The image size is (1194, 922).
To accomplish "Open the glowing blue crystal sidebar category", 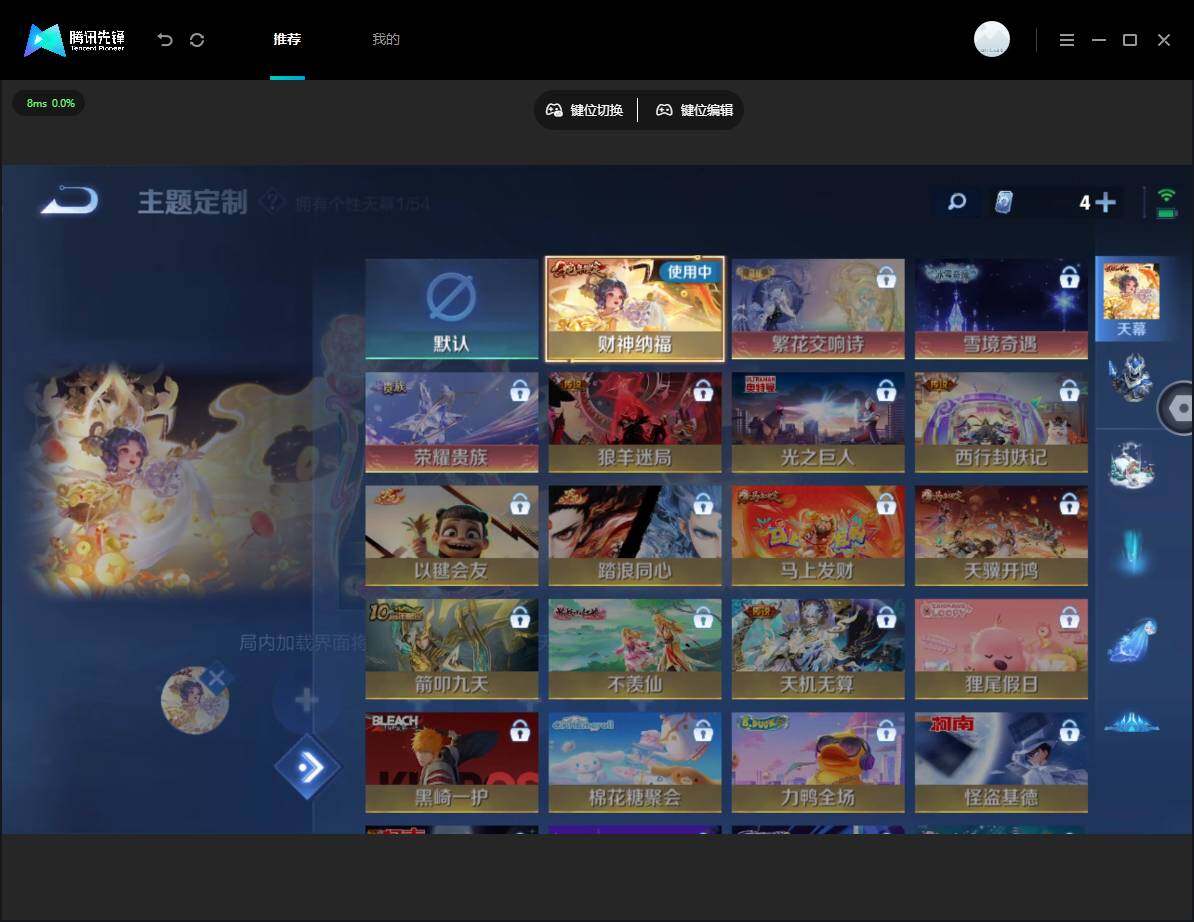I will coord(1132,550).
